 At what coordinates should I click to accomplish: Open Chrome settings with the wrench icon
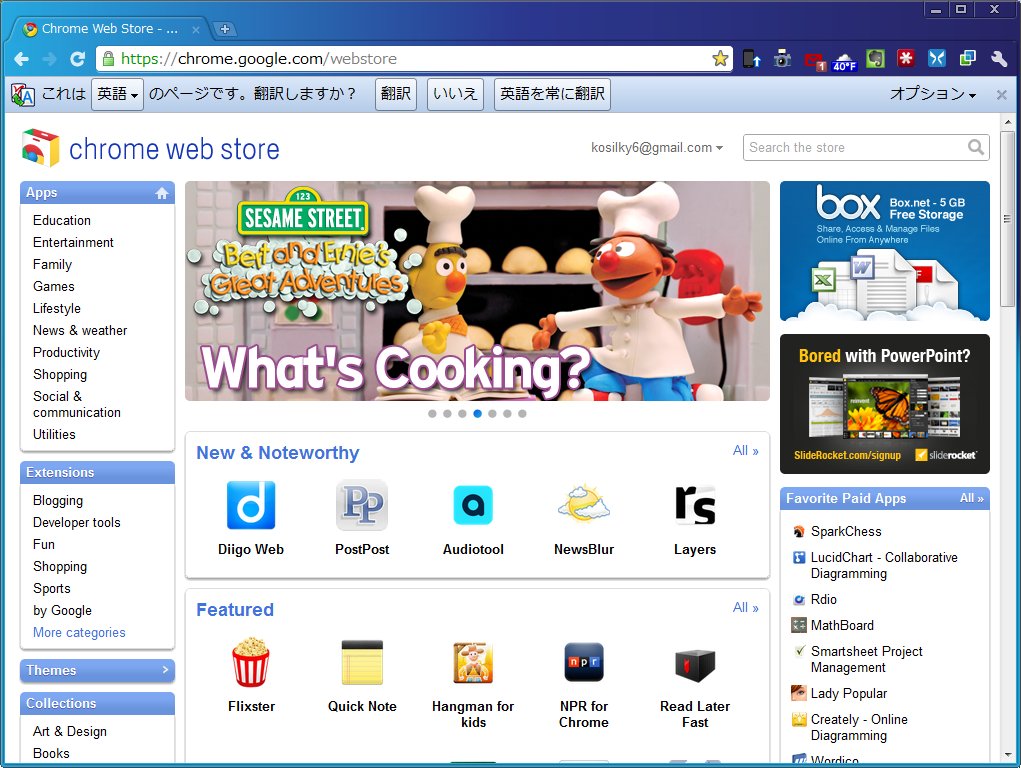tap(998, 59)
